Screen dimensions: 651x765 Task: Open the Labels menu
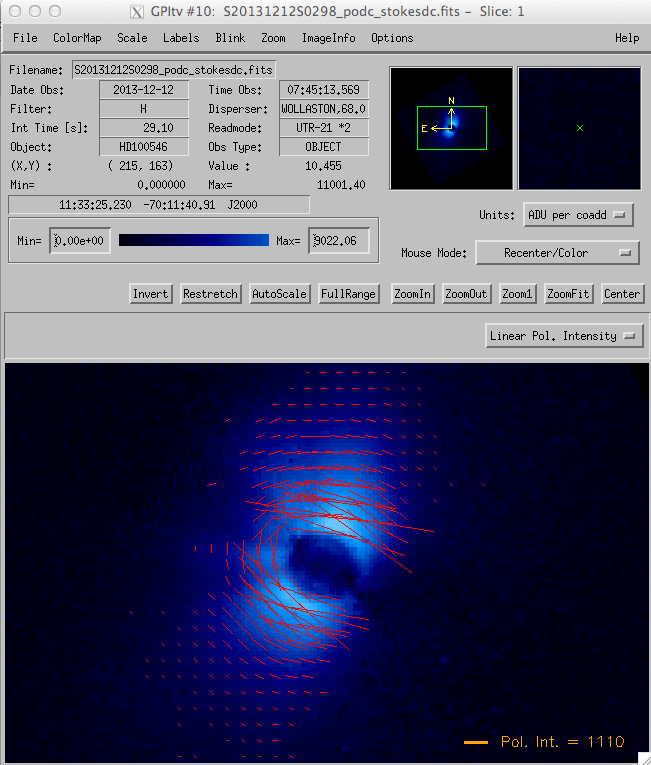181,38
